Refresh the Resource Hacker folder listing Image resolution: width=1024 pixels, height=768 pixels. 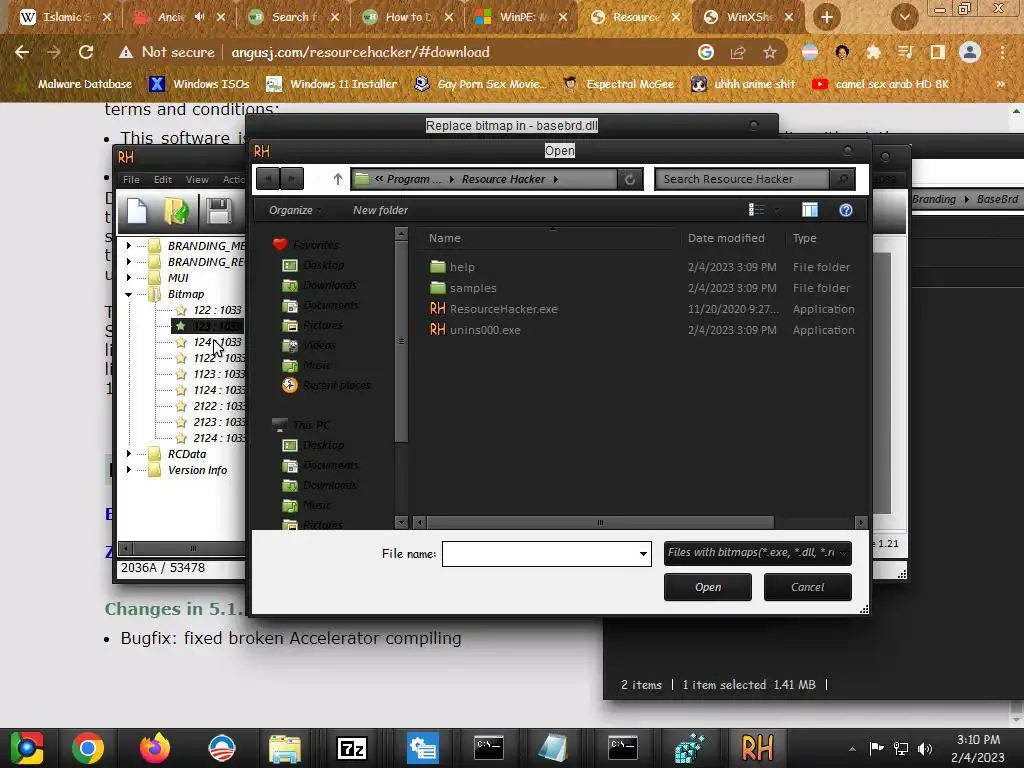pos(630,179)
